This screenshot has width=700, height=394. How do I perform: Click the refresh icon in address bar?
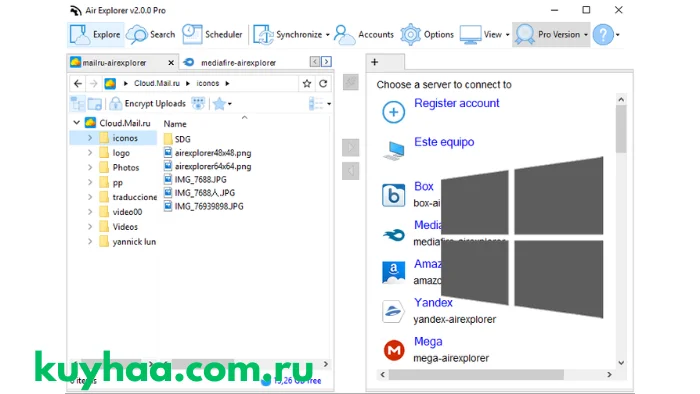point(323,83)
